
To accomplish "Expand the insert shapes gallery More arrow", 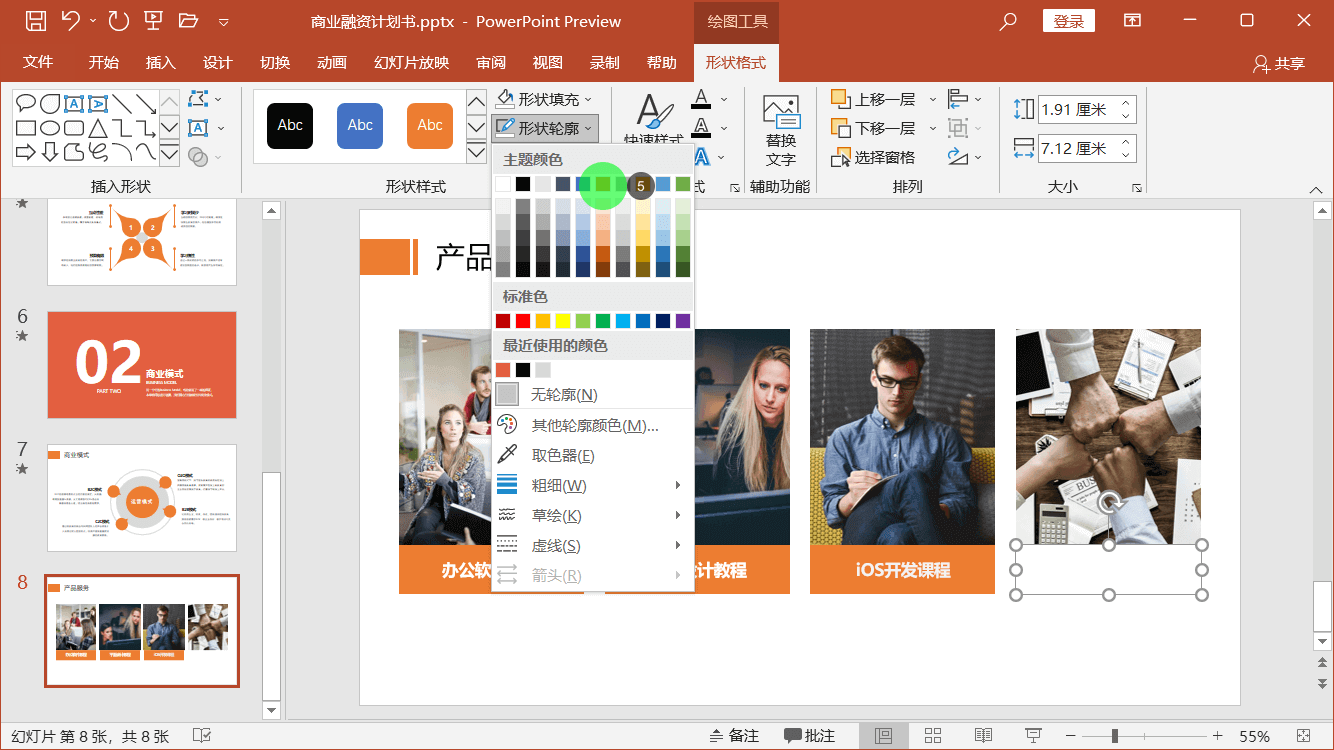I will point(169,153).
